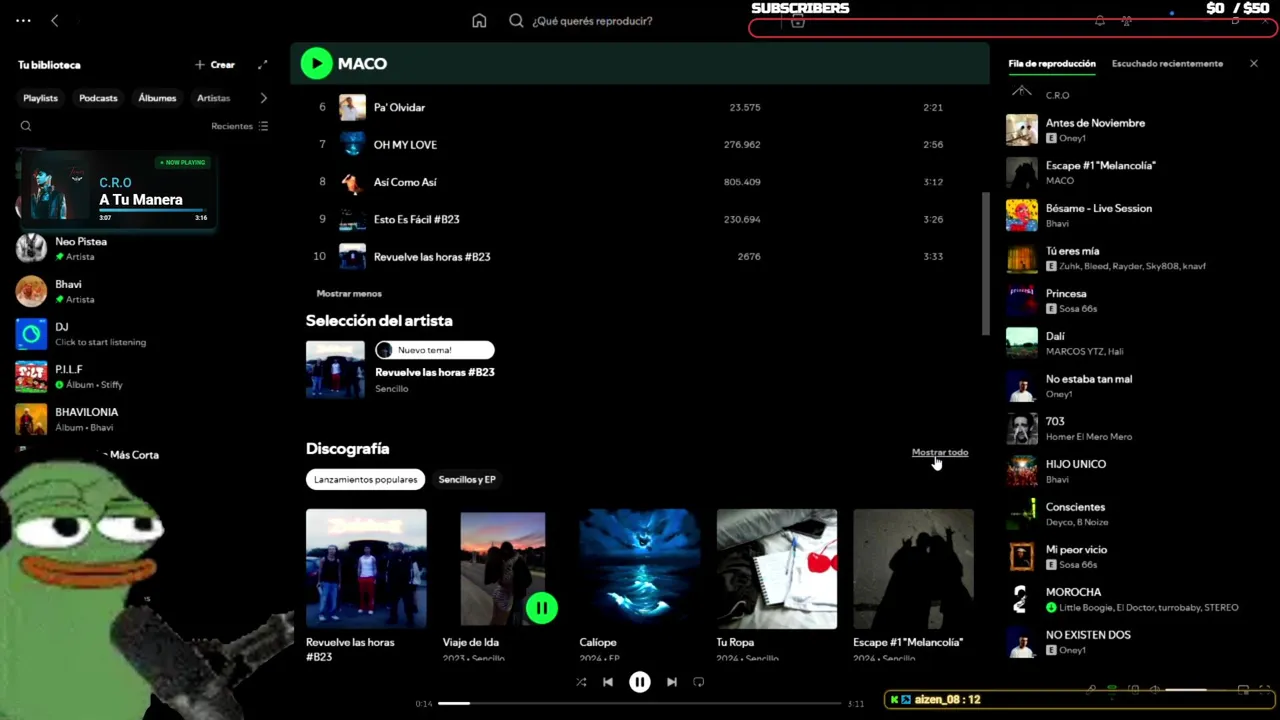The height and width of the screenshot is (720, 1280).
Task: Select the Playlists filter chip
Action: [41, 98]
